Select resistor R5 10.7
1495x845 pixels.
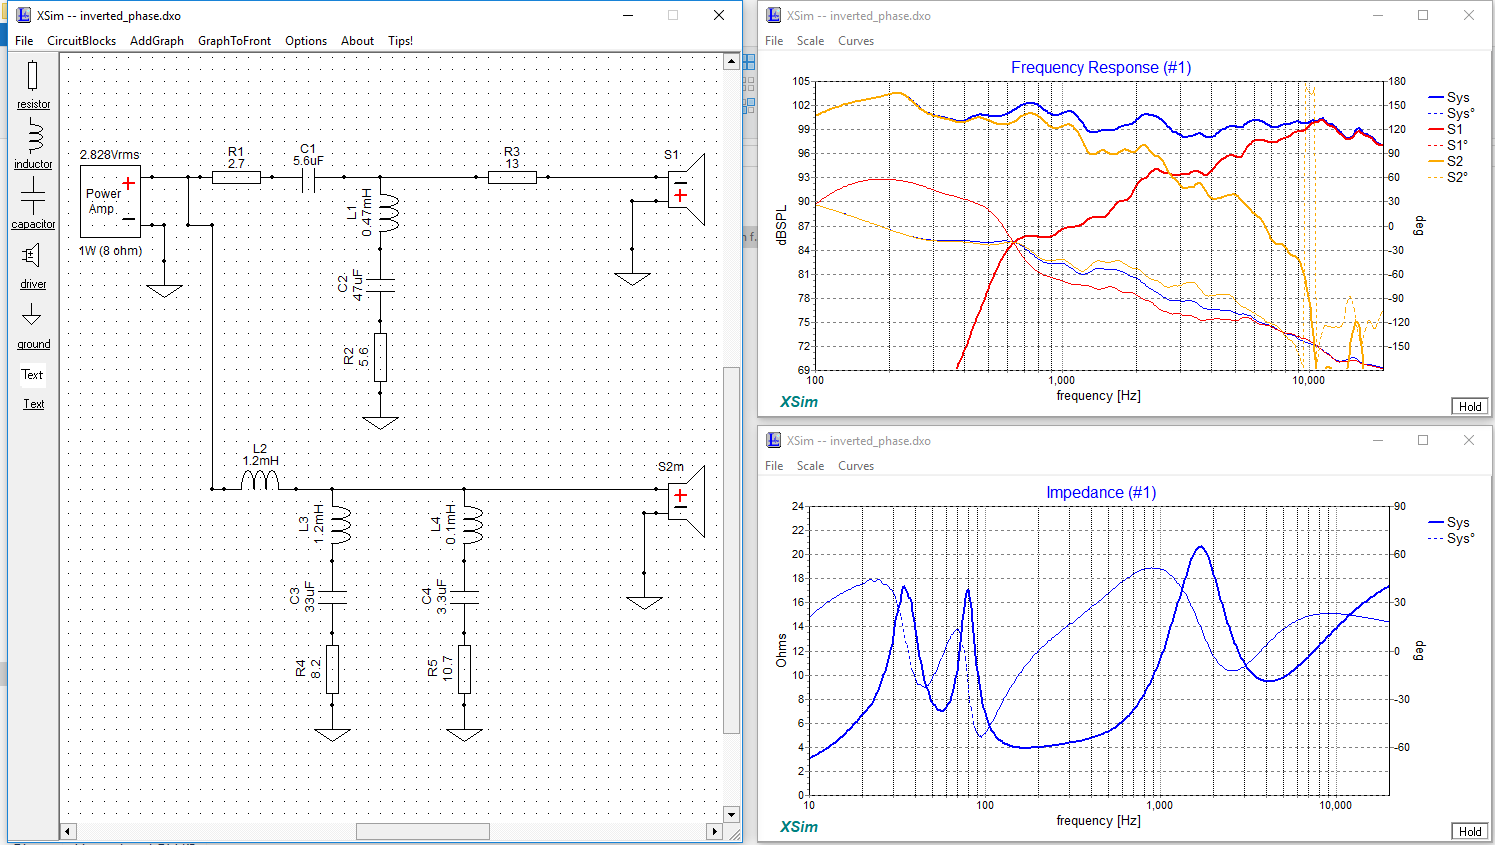464,669
